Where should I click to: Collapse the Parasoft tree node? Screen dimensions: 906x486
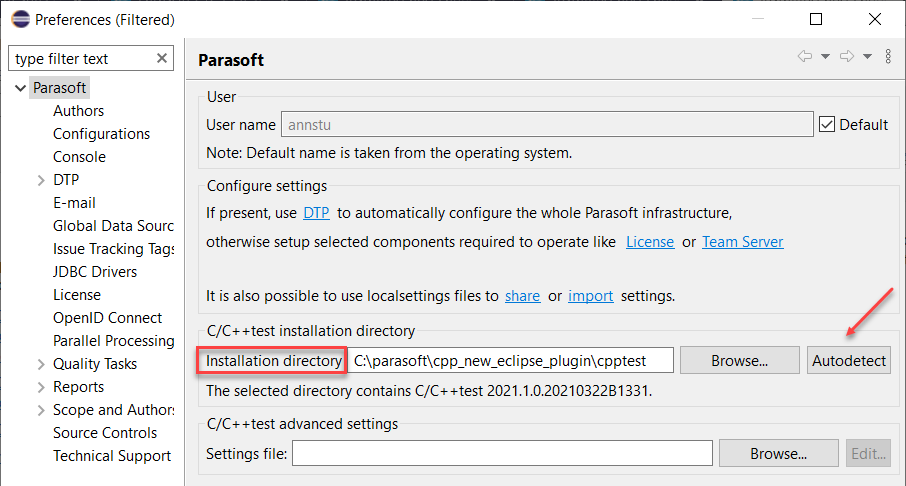coord(20,88)
